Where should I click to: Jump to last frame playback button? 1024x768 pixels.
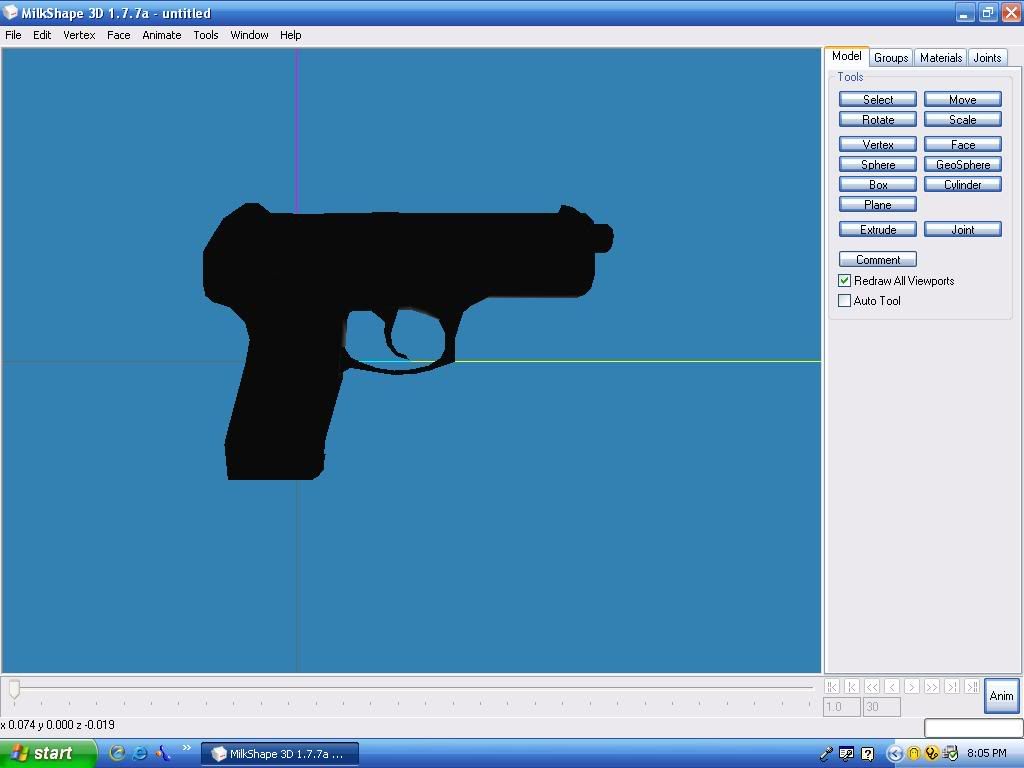pyautogui.click(x=972, y=686)
